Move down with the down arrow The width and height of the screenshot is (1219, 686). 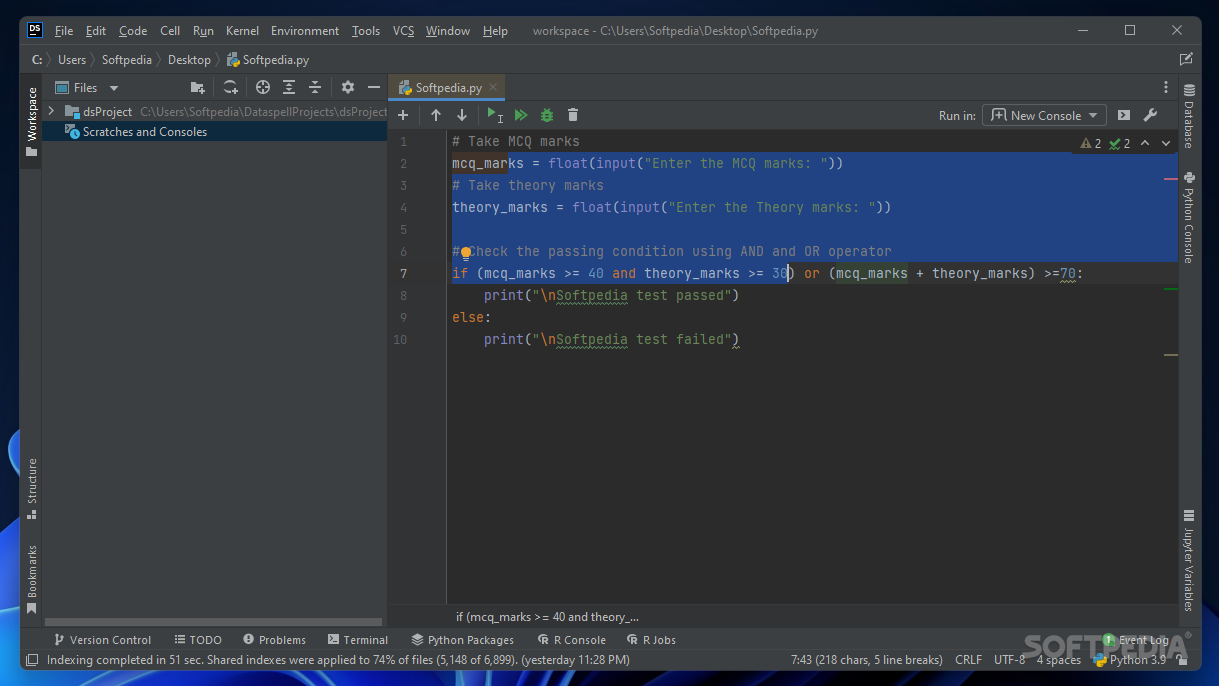click(462, 116)
